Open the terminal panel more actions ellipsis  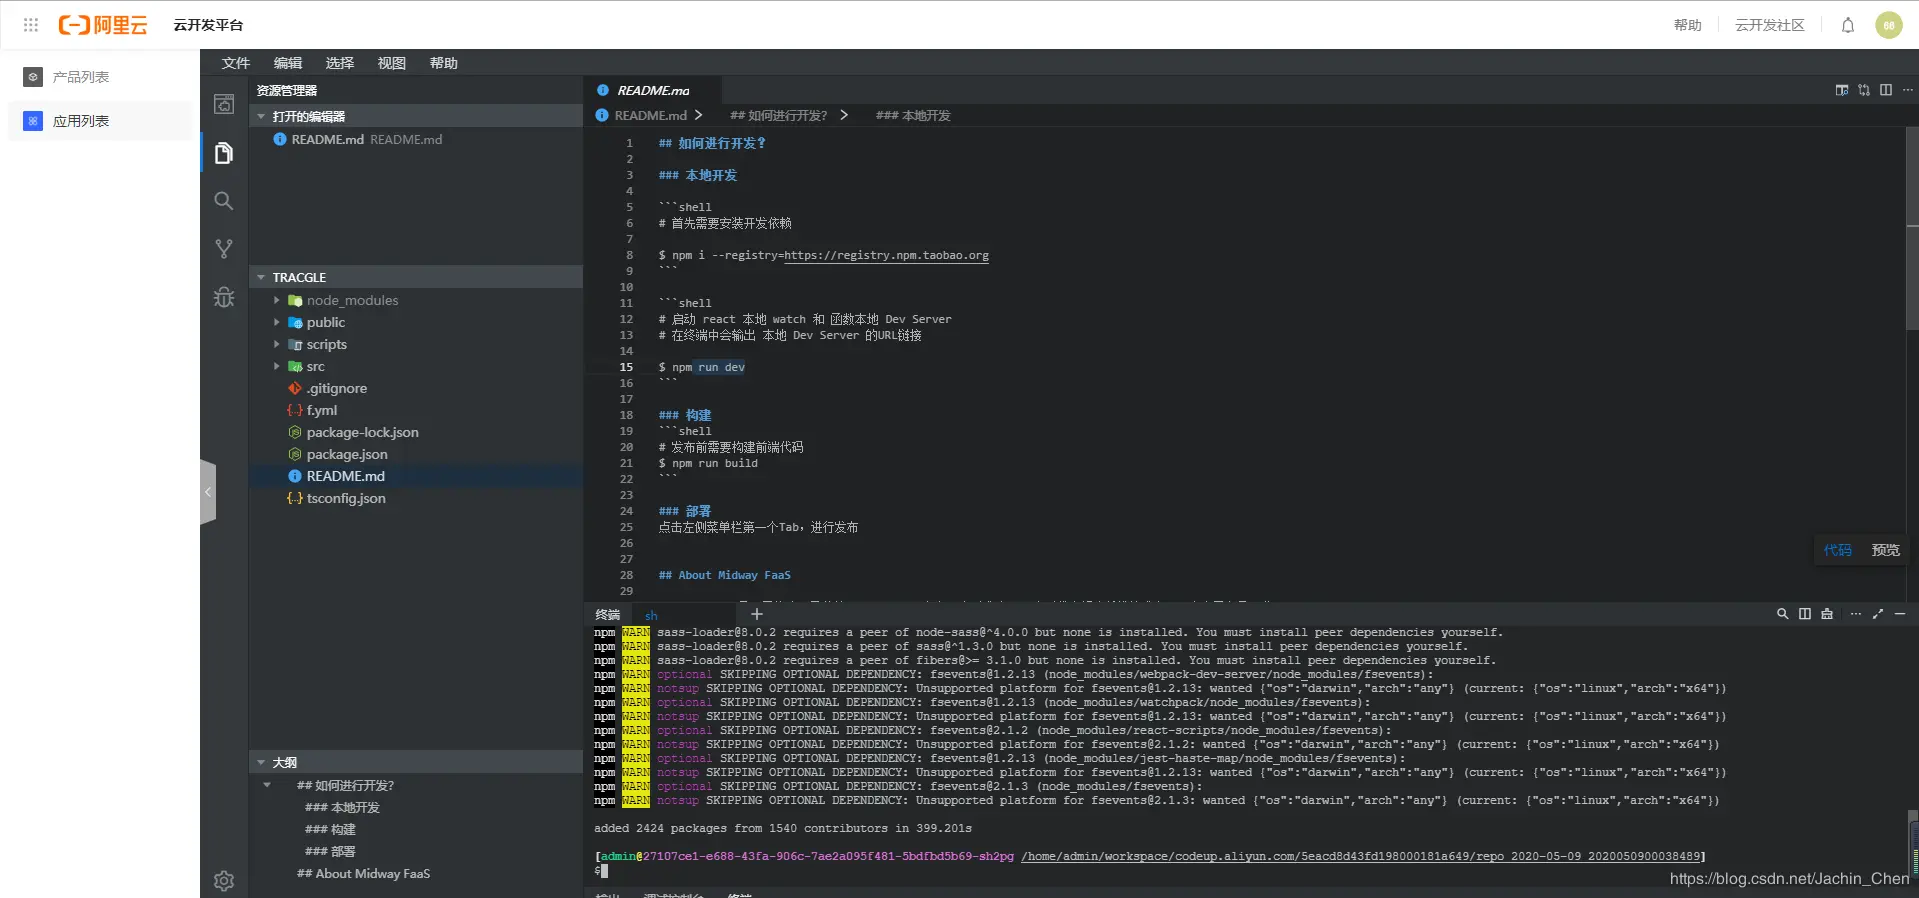click(x=1856, y=614)
